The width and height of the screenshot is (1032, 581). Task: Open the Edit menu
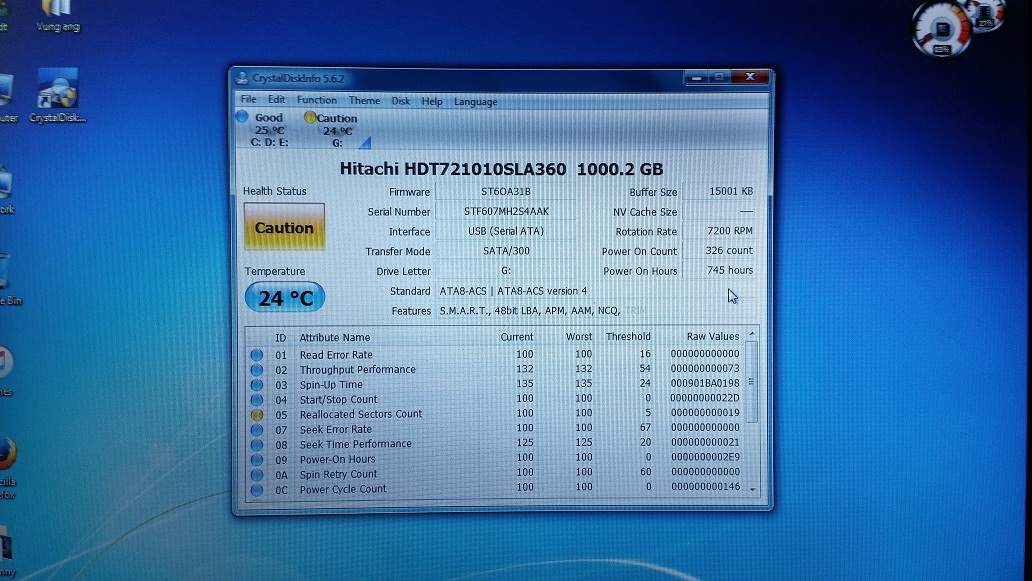[276, 100]
